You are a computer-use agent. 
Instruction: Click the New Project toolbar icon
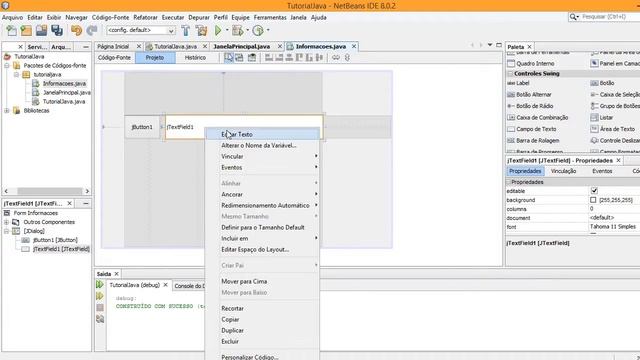point(26,30)
